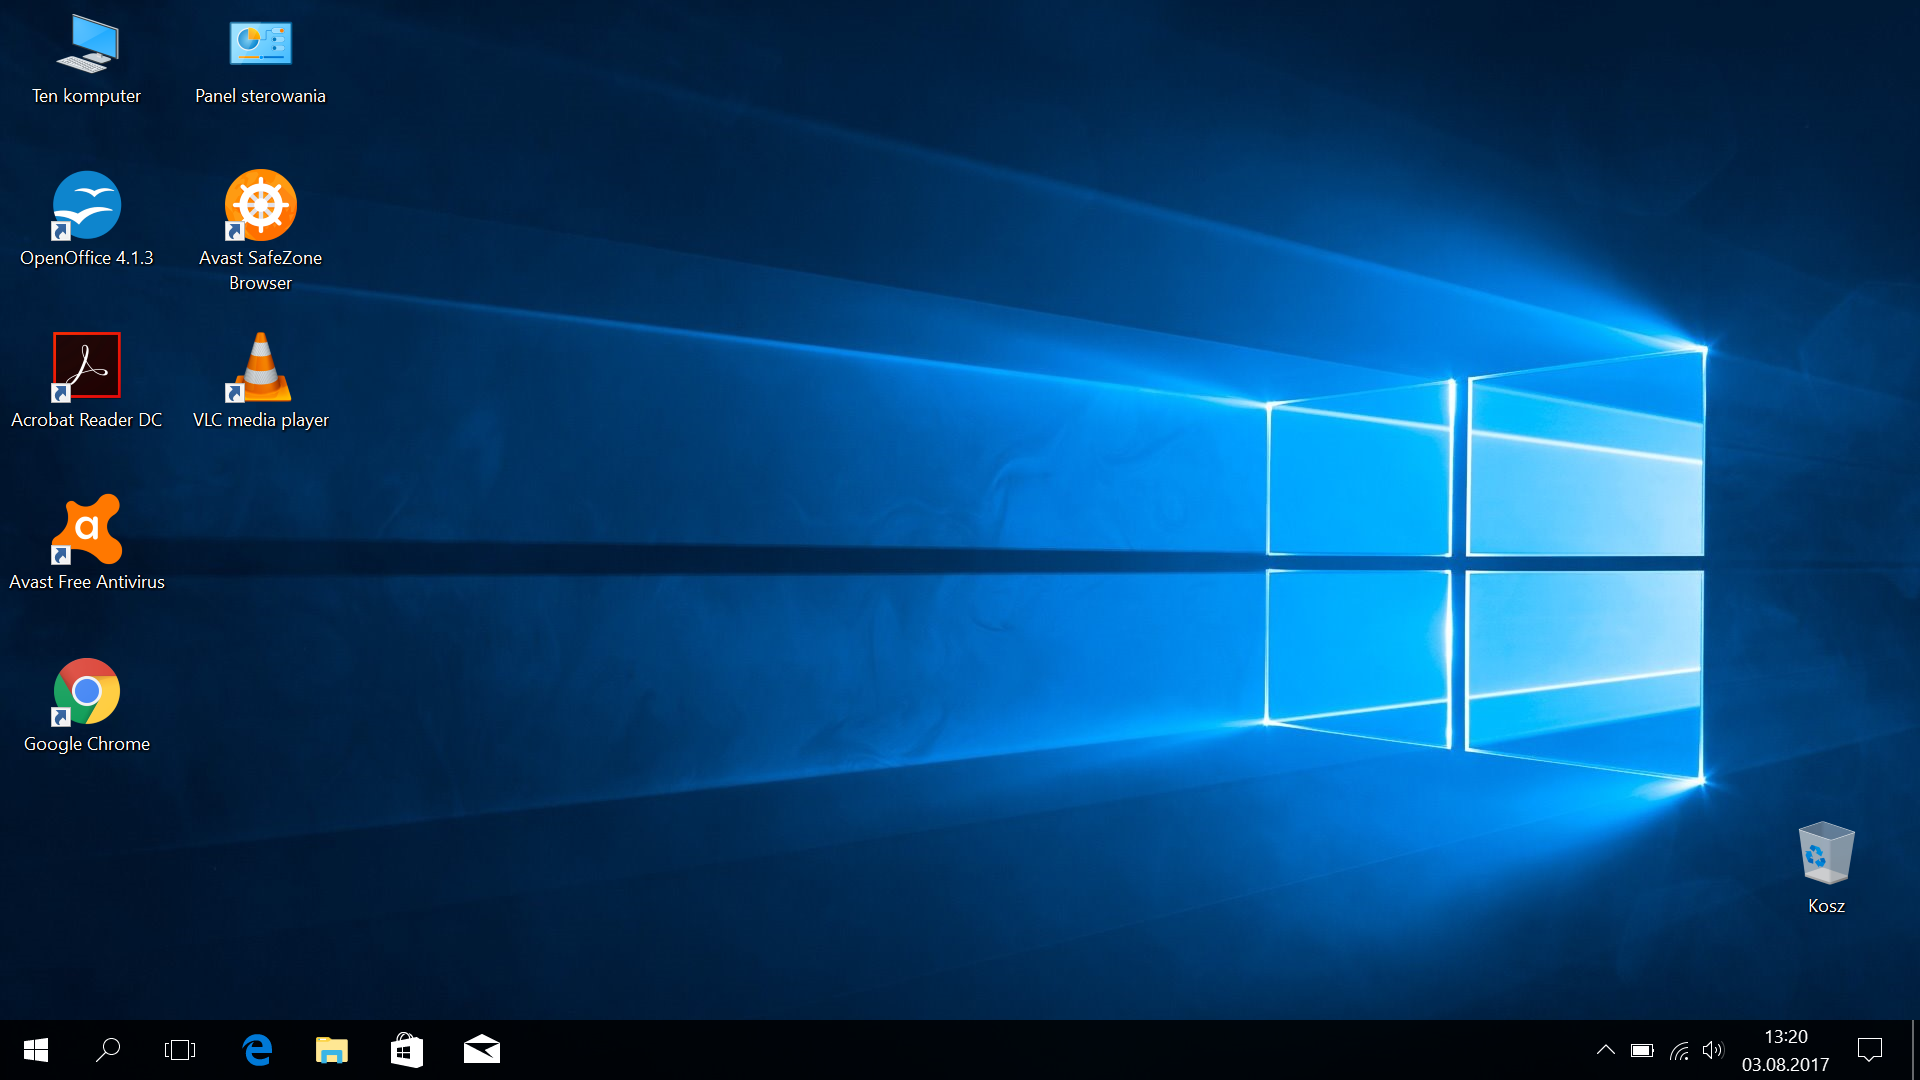
Task: Check battery status in system tray
Action: coord(1642,1050)
